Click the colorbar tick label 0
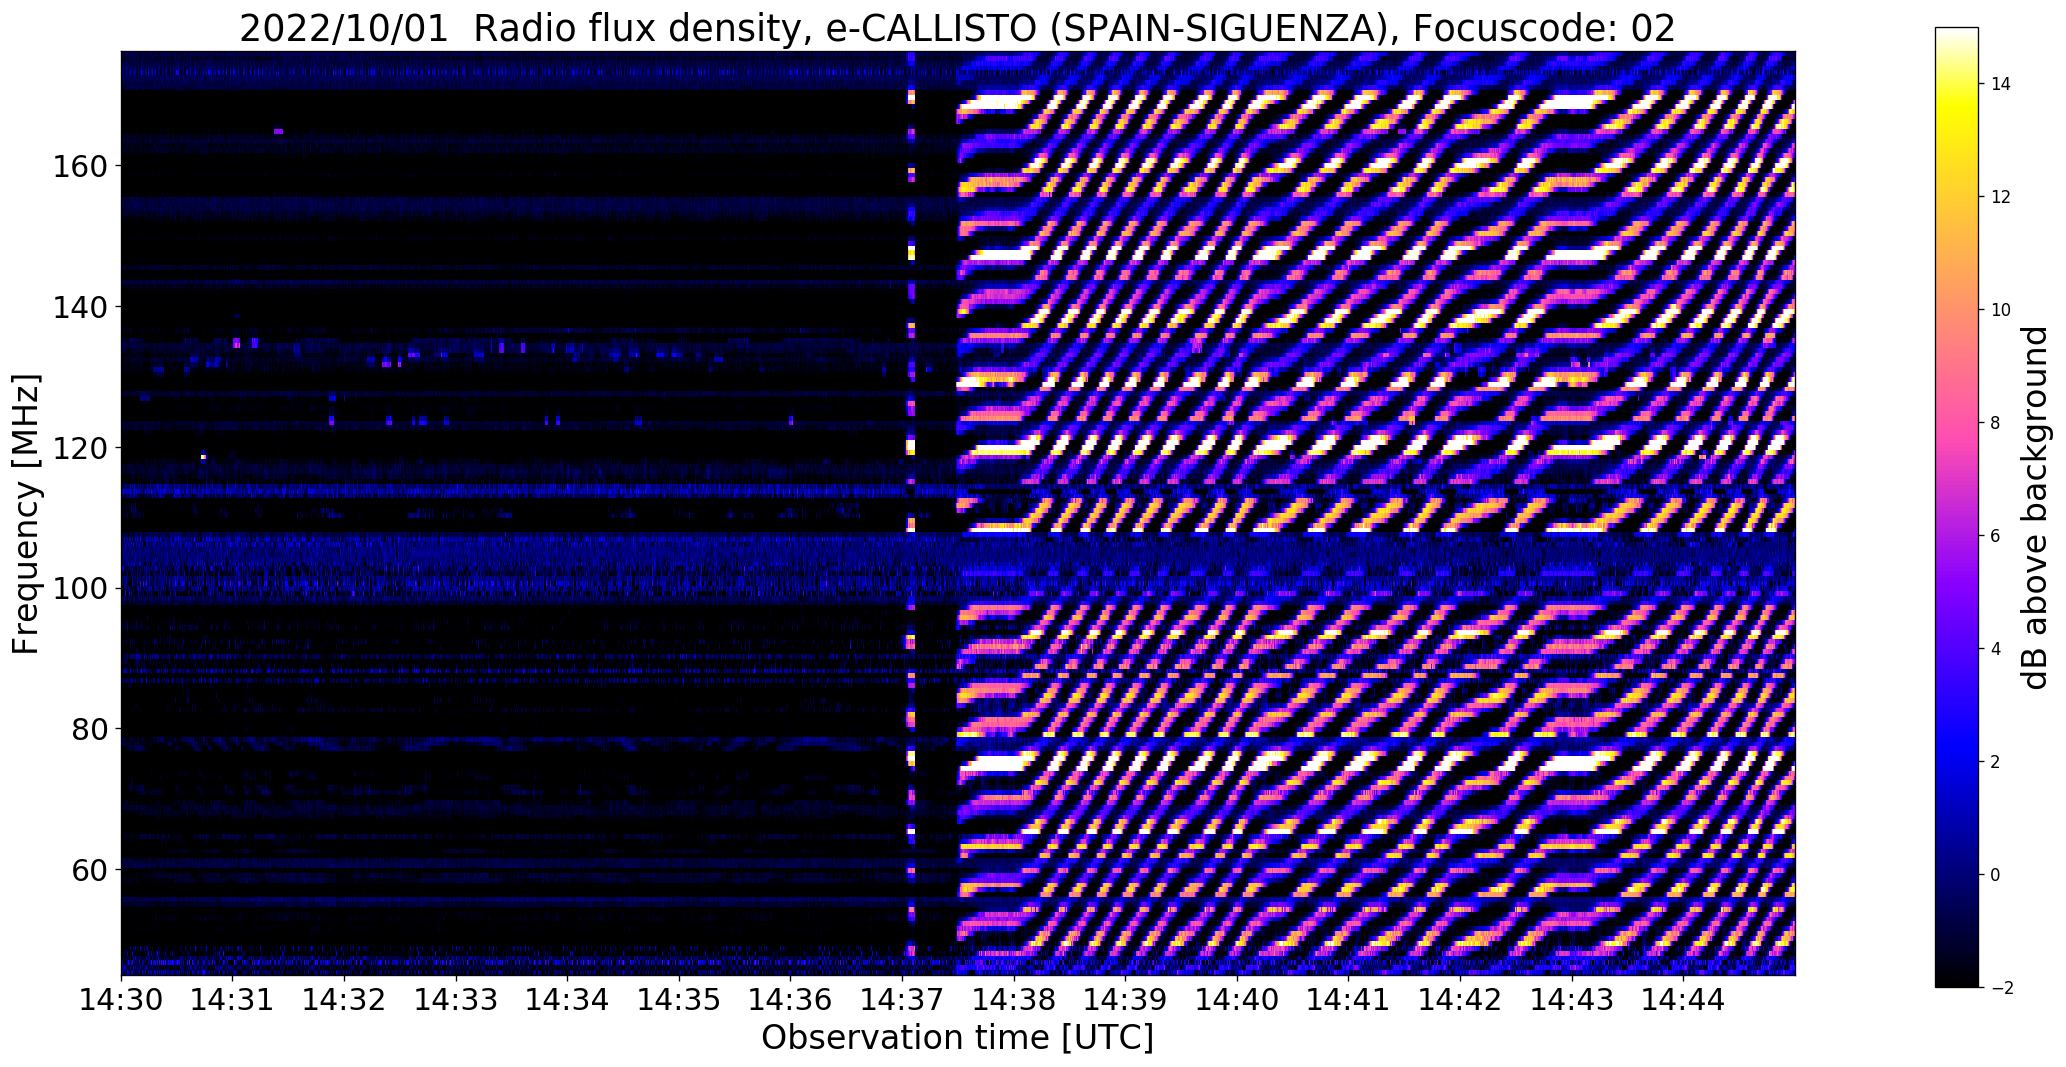 pos(1996,875)
